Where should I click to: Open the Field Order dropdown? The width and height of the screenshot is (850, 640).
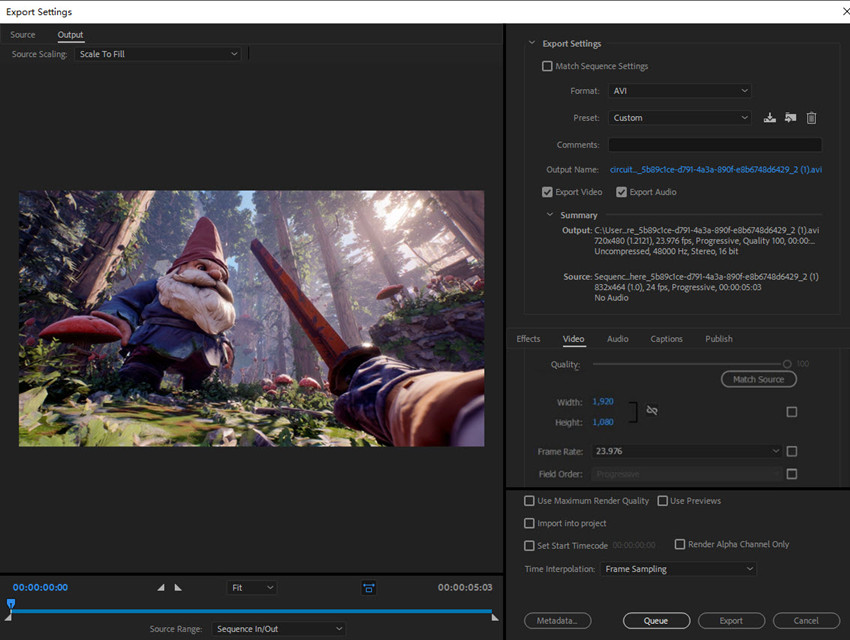pyautogui.click(x=687, y=474)
